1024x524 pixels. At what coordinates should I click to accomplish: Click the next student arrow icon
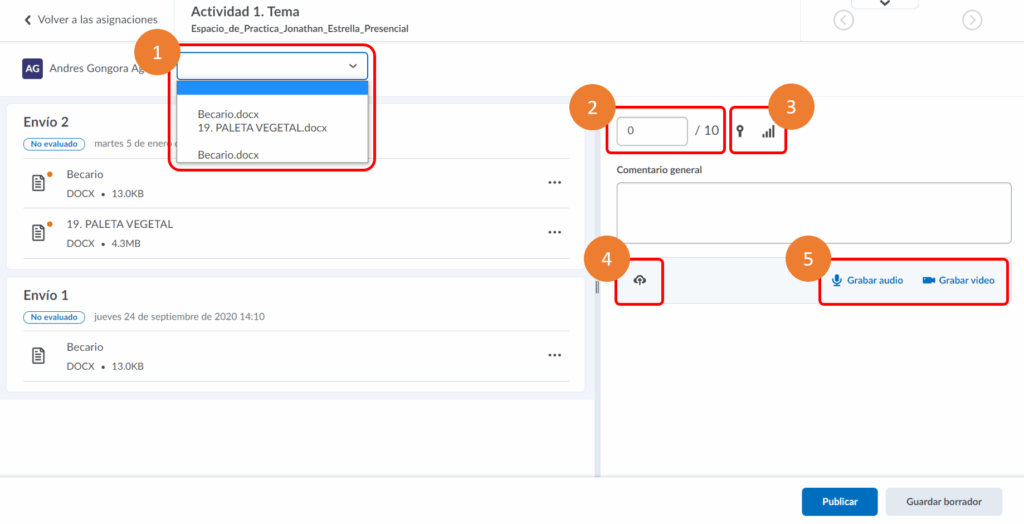971,20
